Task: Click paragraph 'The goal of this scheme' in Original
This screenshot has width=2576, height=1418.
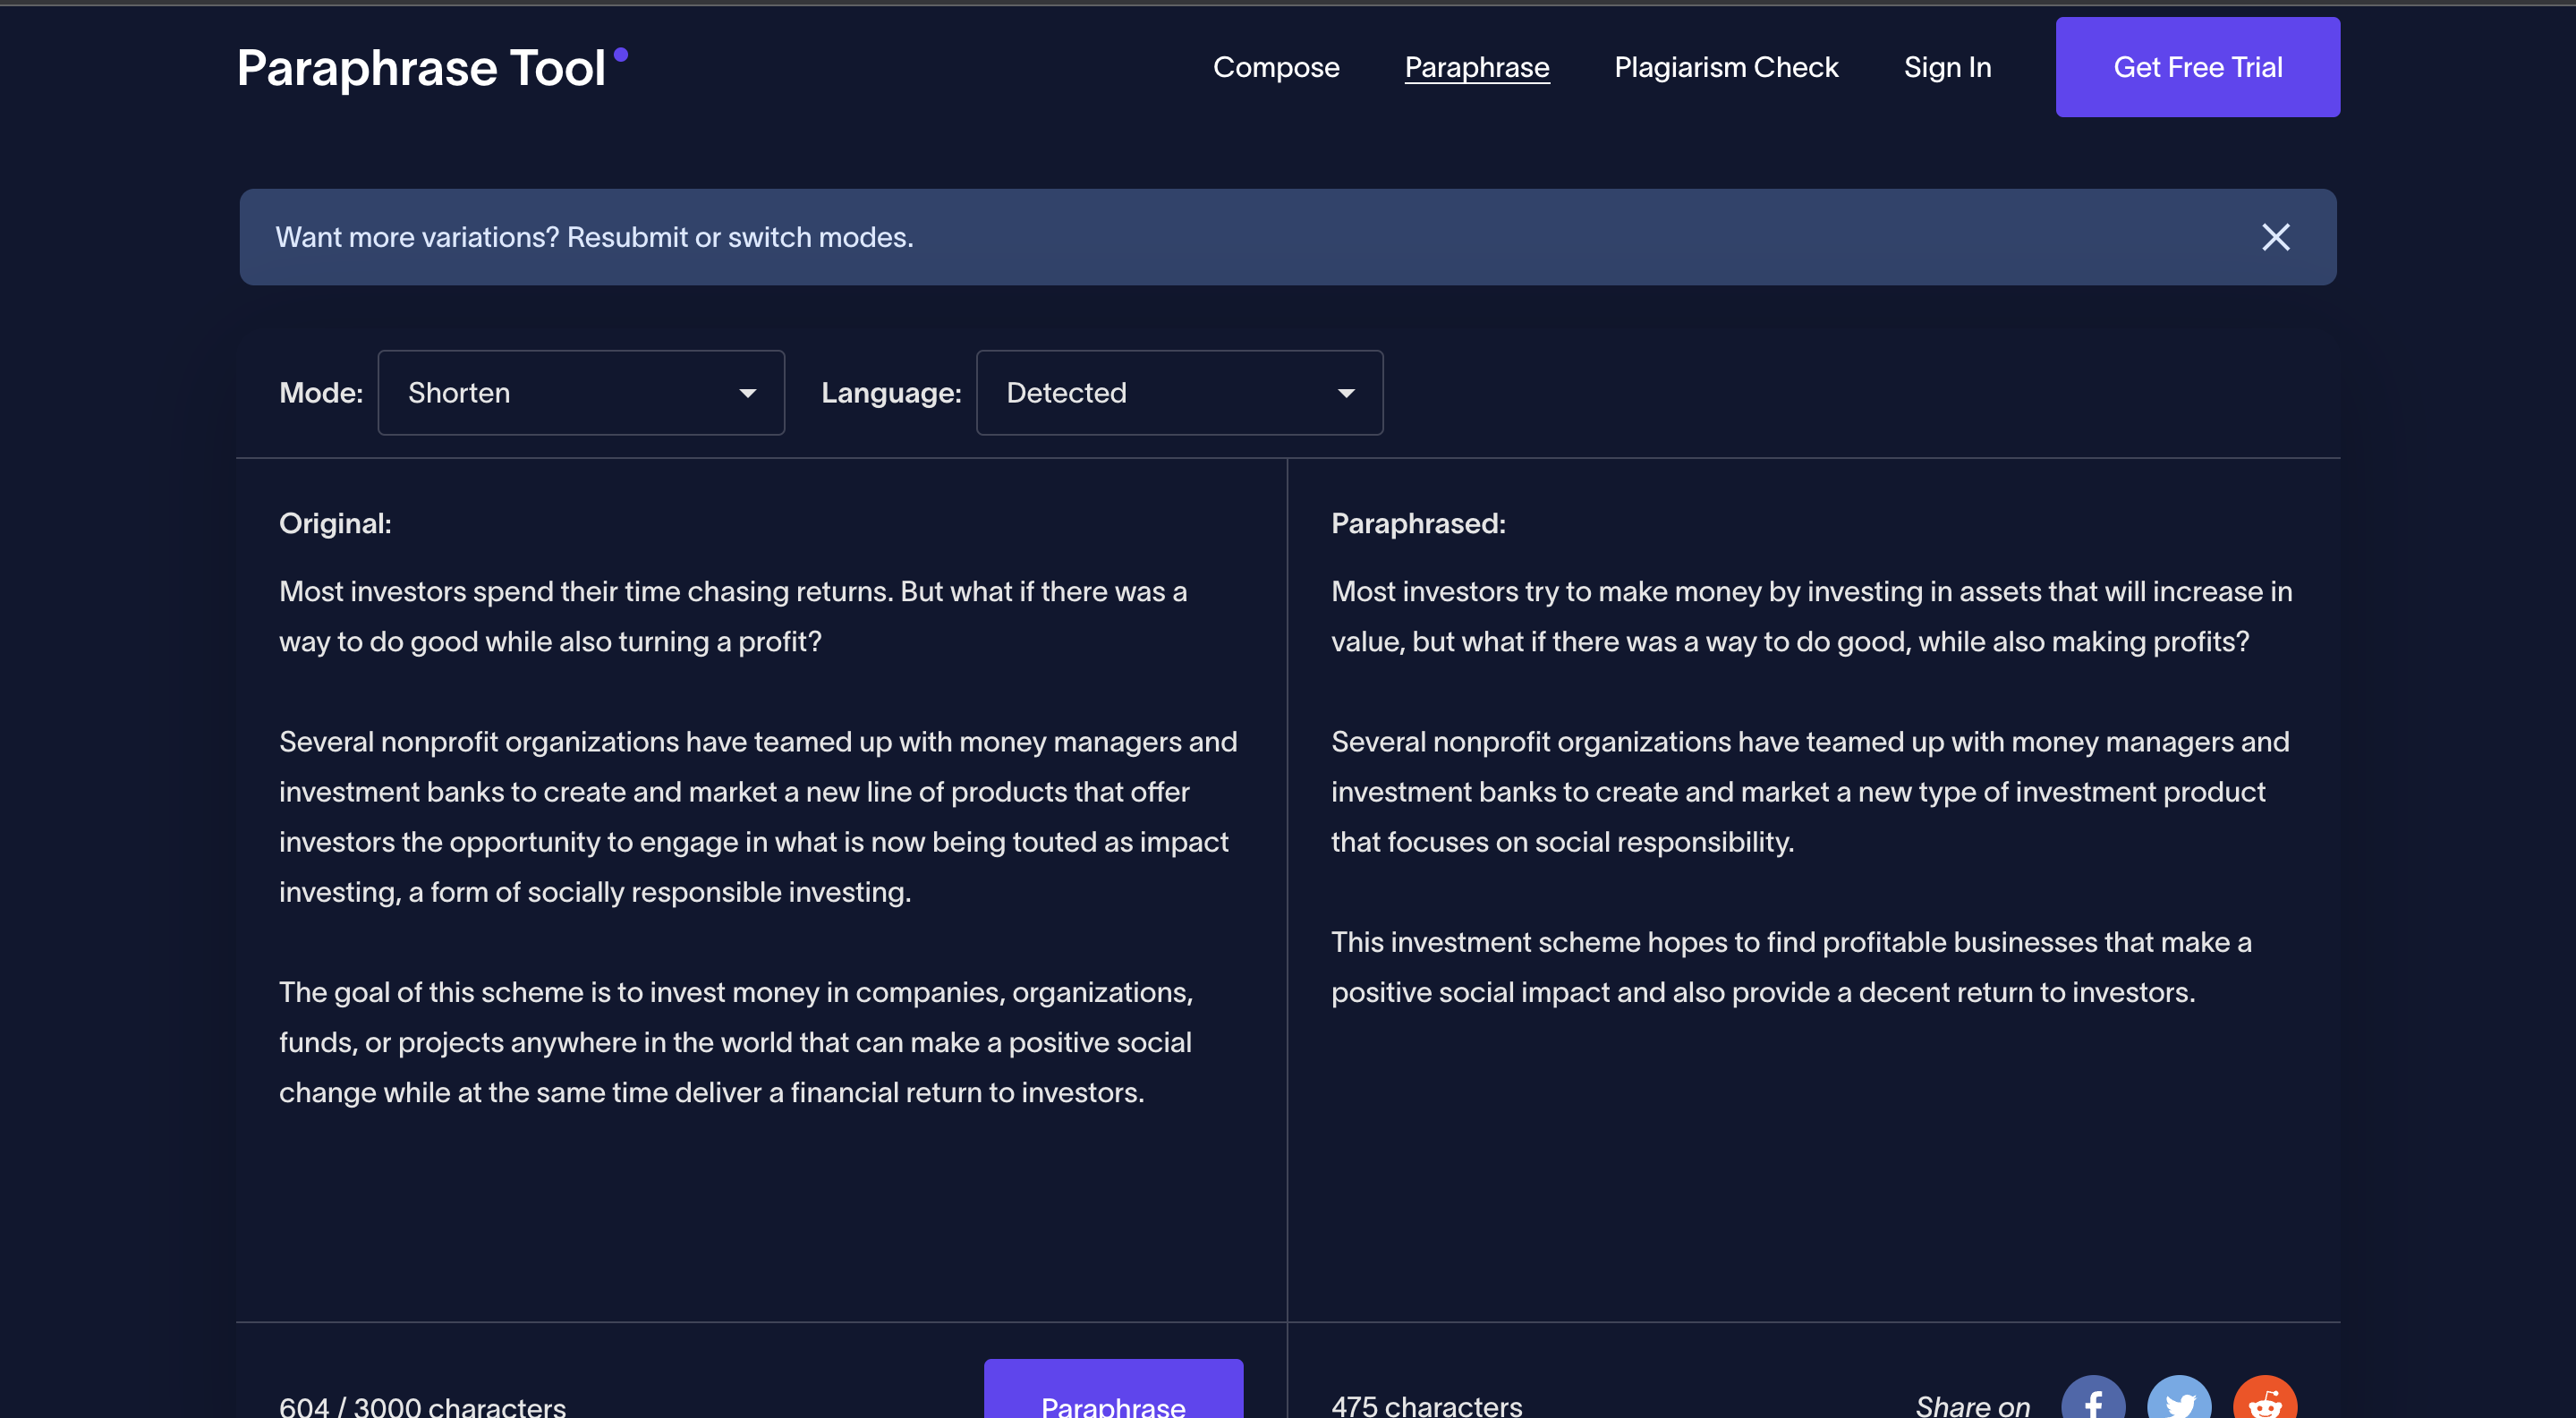Action: coord(736,1042)
